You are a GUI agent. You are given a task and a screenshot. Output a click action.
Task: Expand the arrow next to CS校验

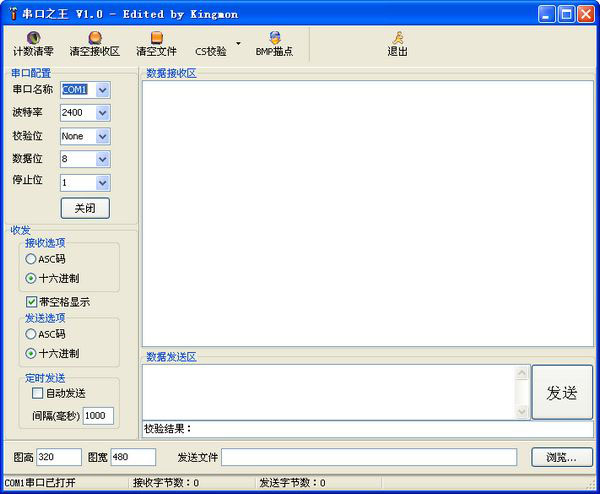238,44
